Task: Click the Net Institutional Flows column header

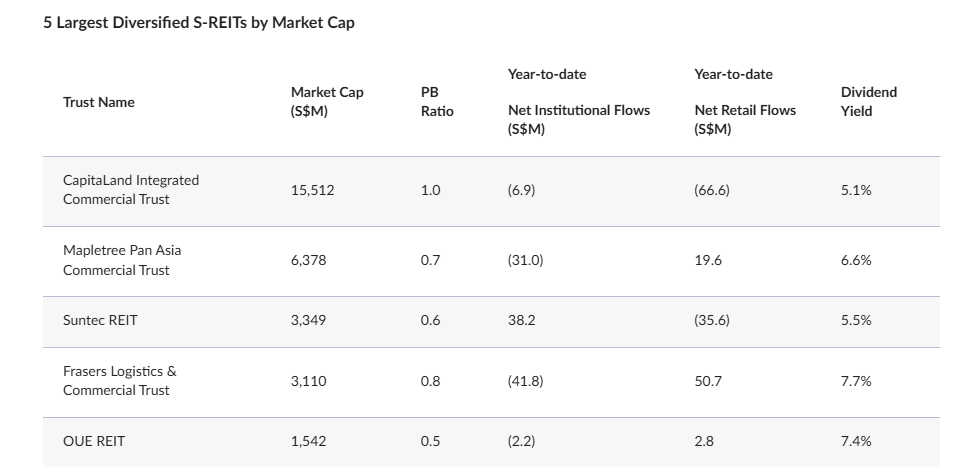Action: (x=578, y=110)
